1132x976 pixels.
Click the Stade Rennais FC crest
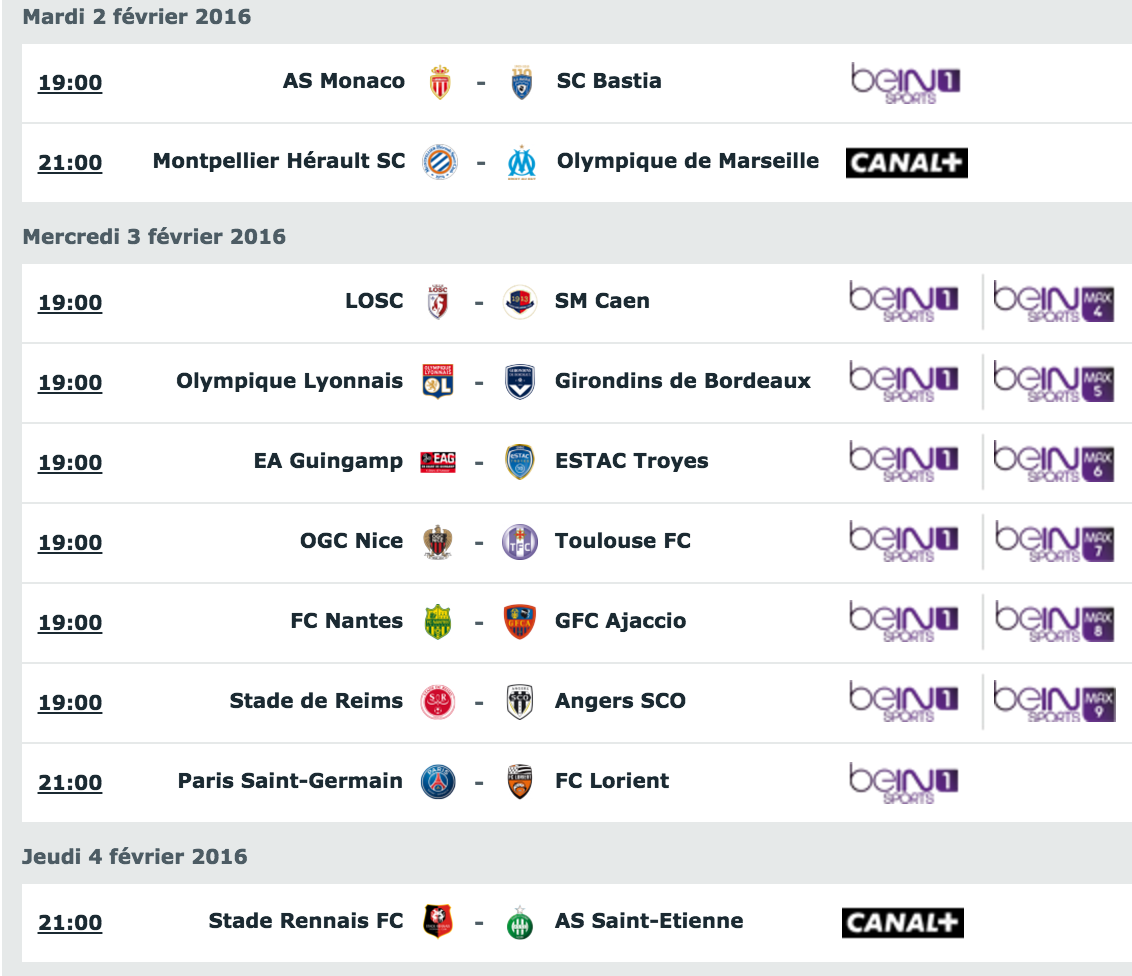437,921
